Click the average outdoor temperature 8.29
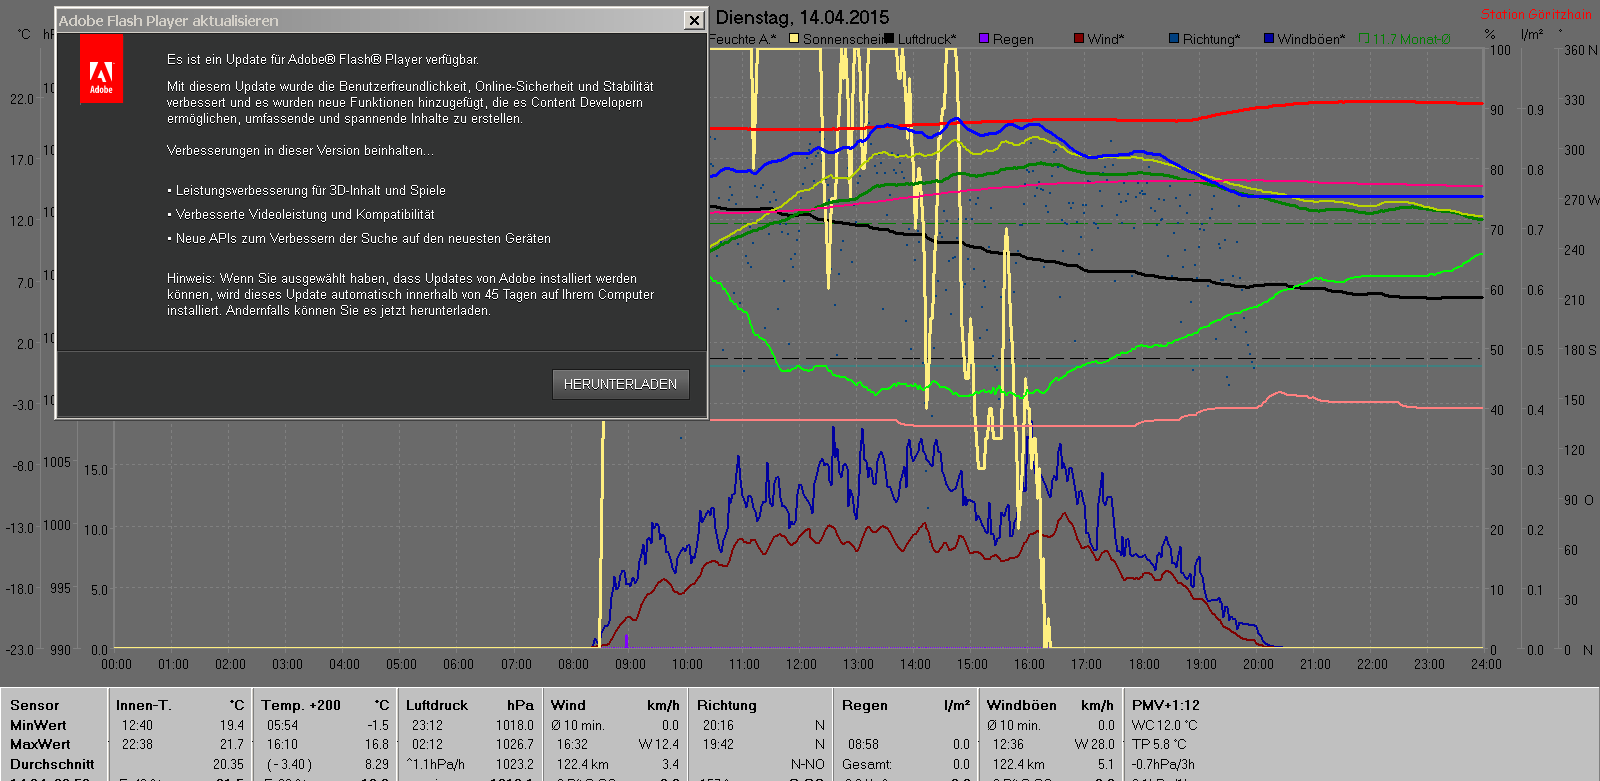 pyautogui.click(x=377, y=764)
